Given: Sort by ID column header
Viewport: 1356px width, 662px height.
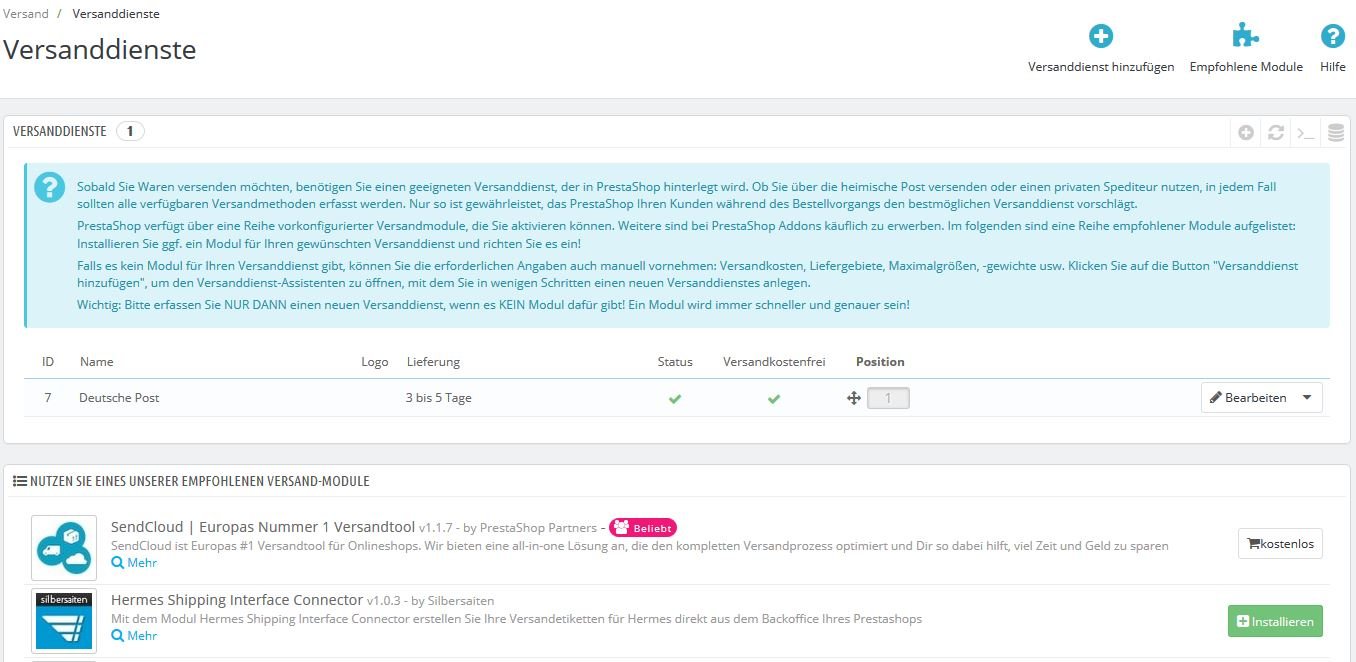Looking at the screenshot, I should pyautogui.click(x=48, y=362).
